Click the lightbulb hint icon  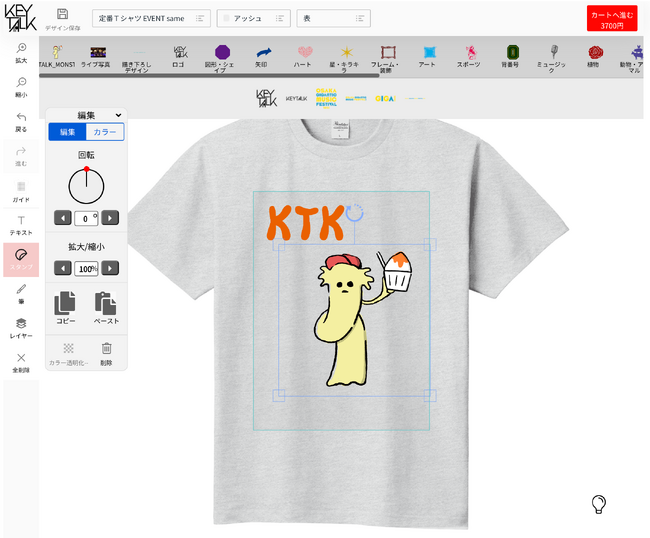click(599, 504)
